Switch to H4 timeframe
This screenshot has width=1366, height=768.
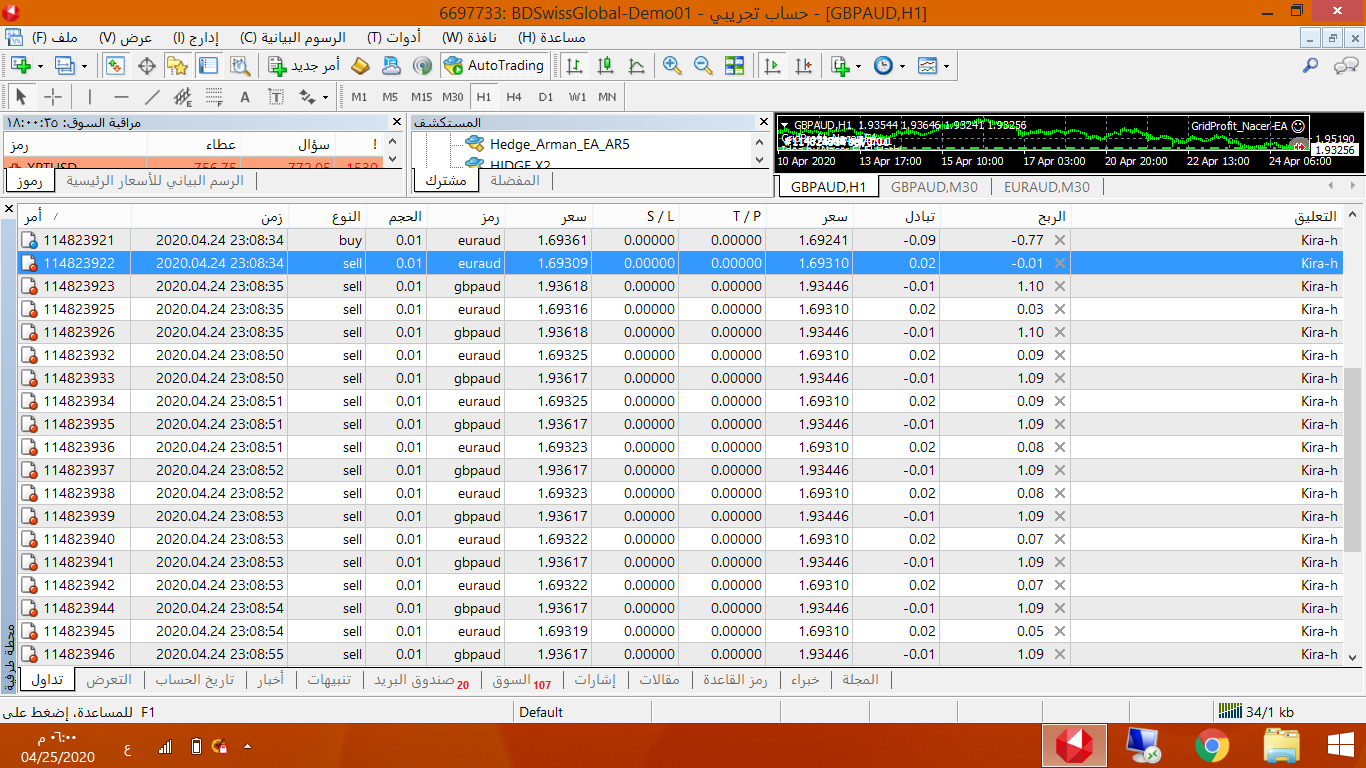click(x=514, y=97)
